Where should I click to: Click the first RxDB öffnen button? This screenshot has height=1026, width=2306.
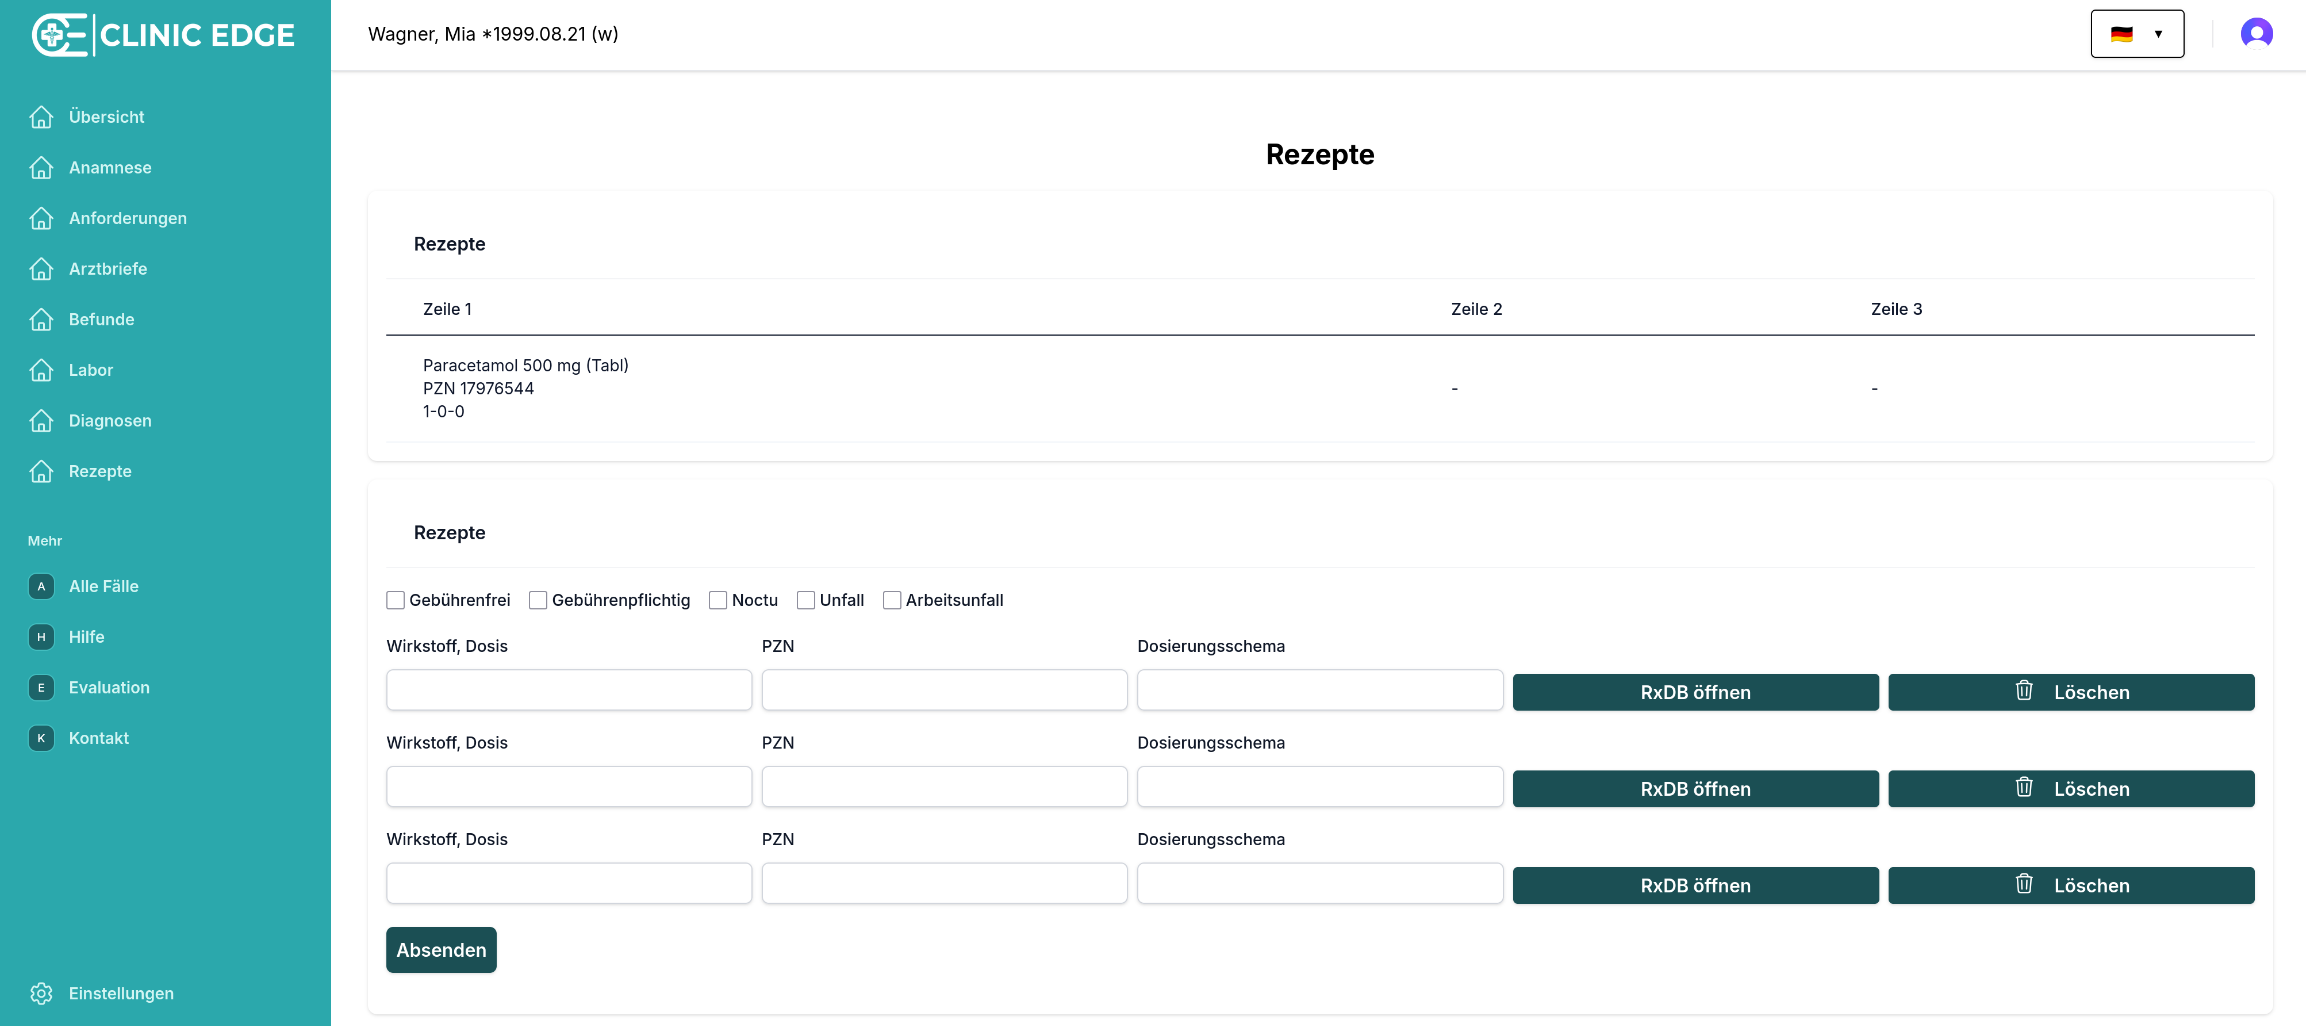[1695, 692]
